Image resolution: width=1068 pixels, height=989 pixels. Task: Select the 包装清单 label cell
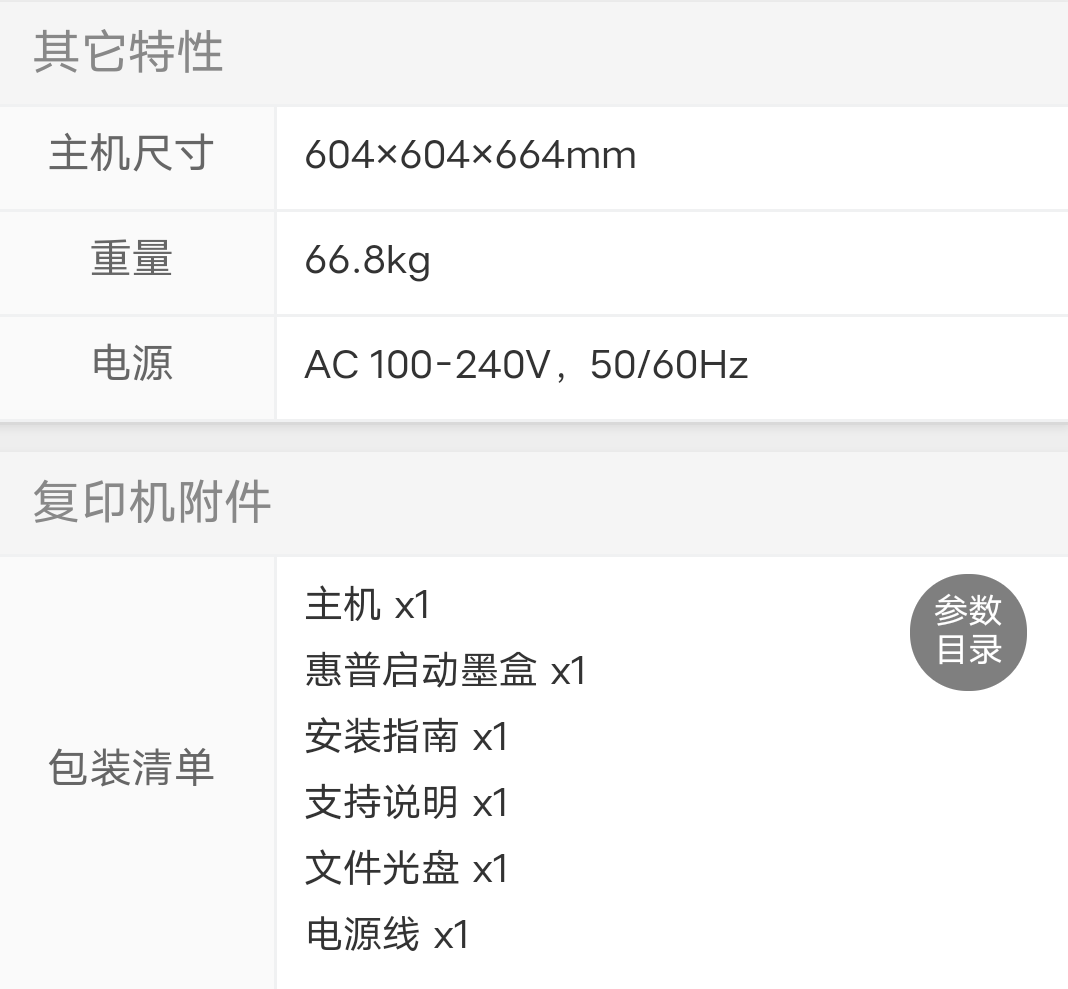point(132,769)
